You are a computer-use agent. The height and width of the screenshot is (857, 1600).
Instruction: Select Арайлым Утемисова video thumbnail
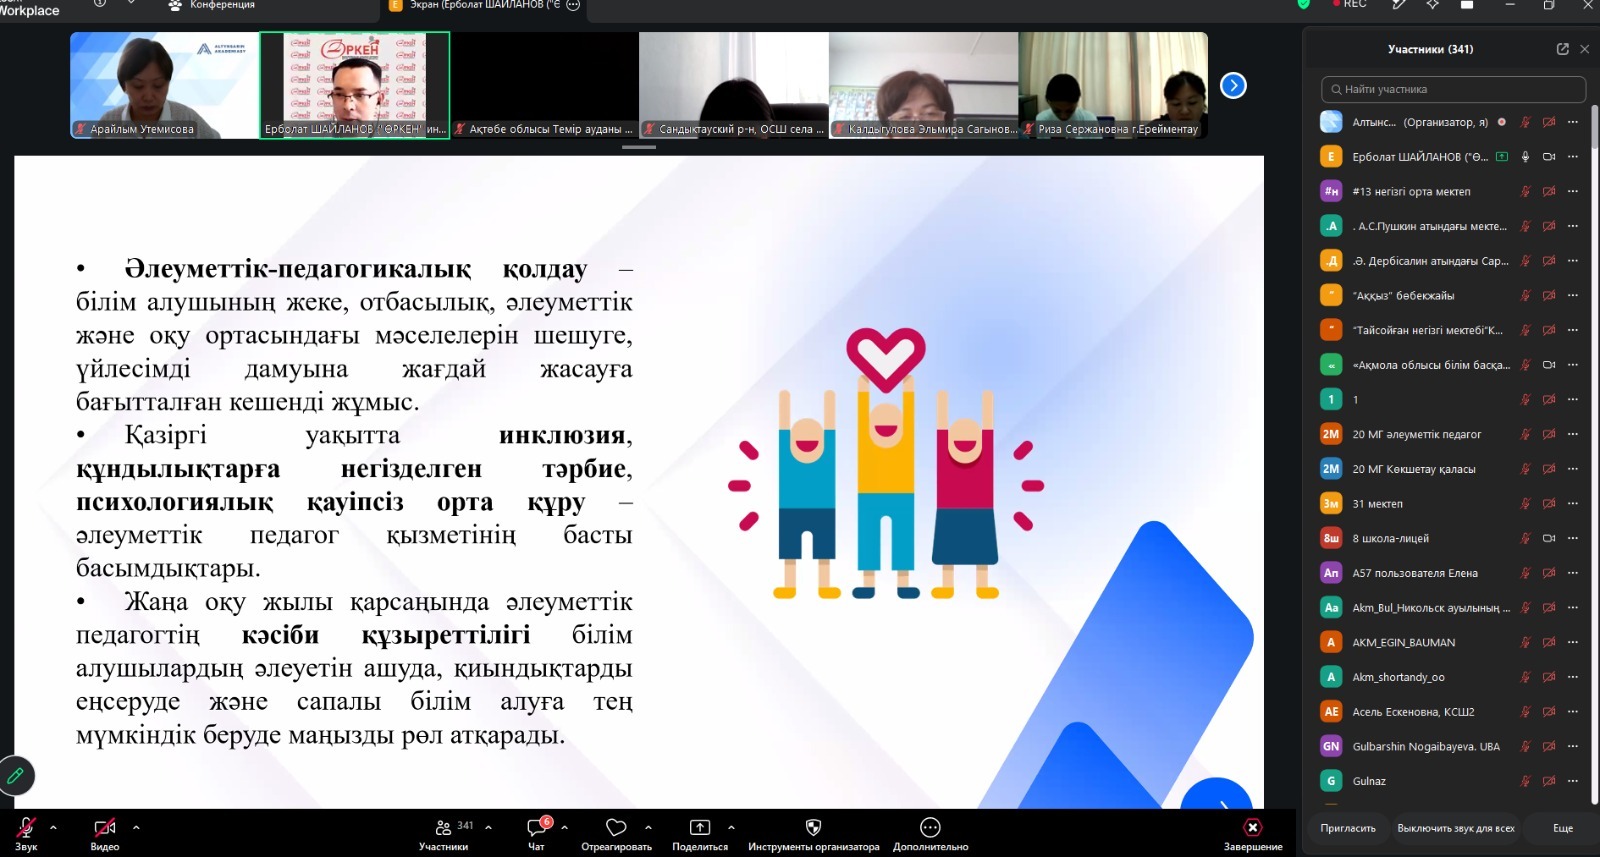164,85
